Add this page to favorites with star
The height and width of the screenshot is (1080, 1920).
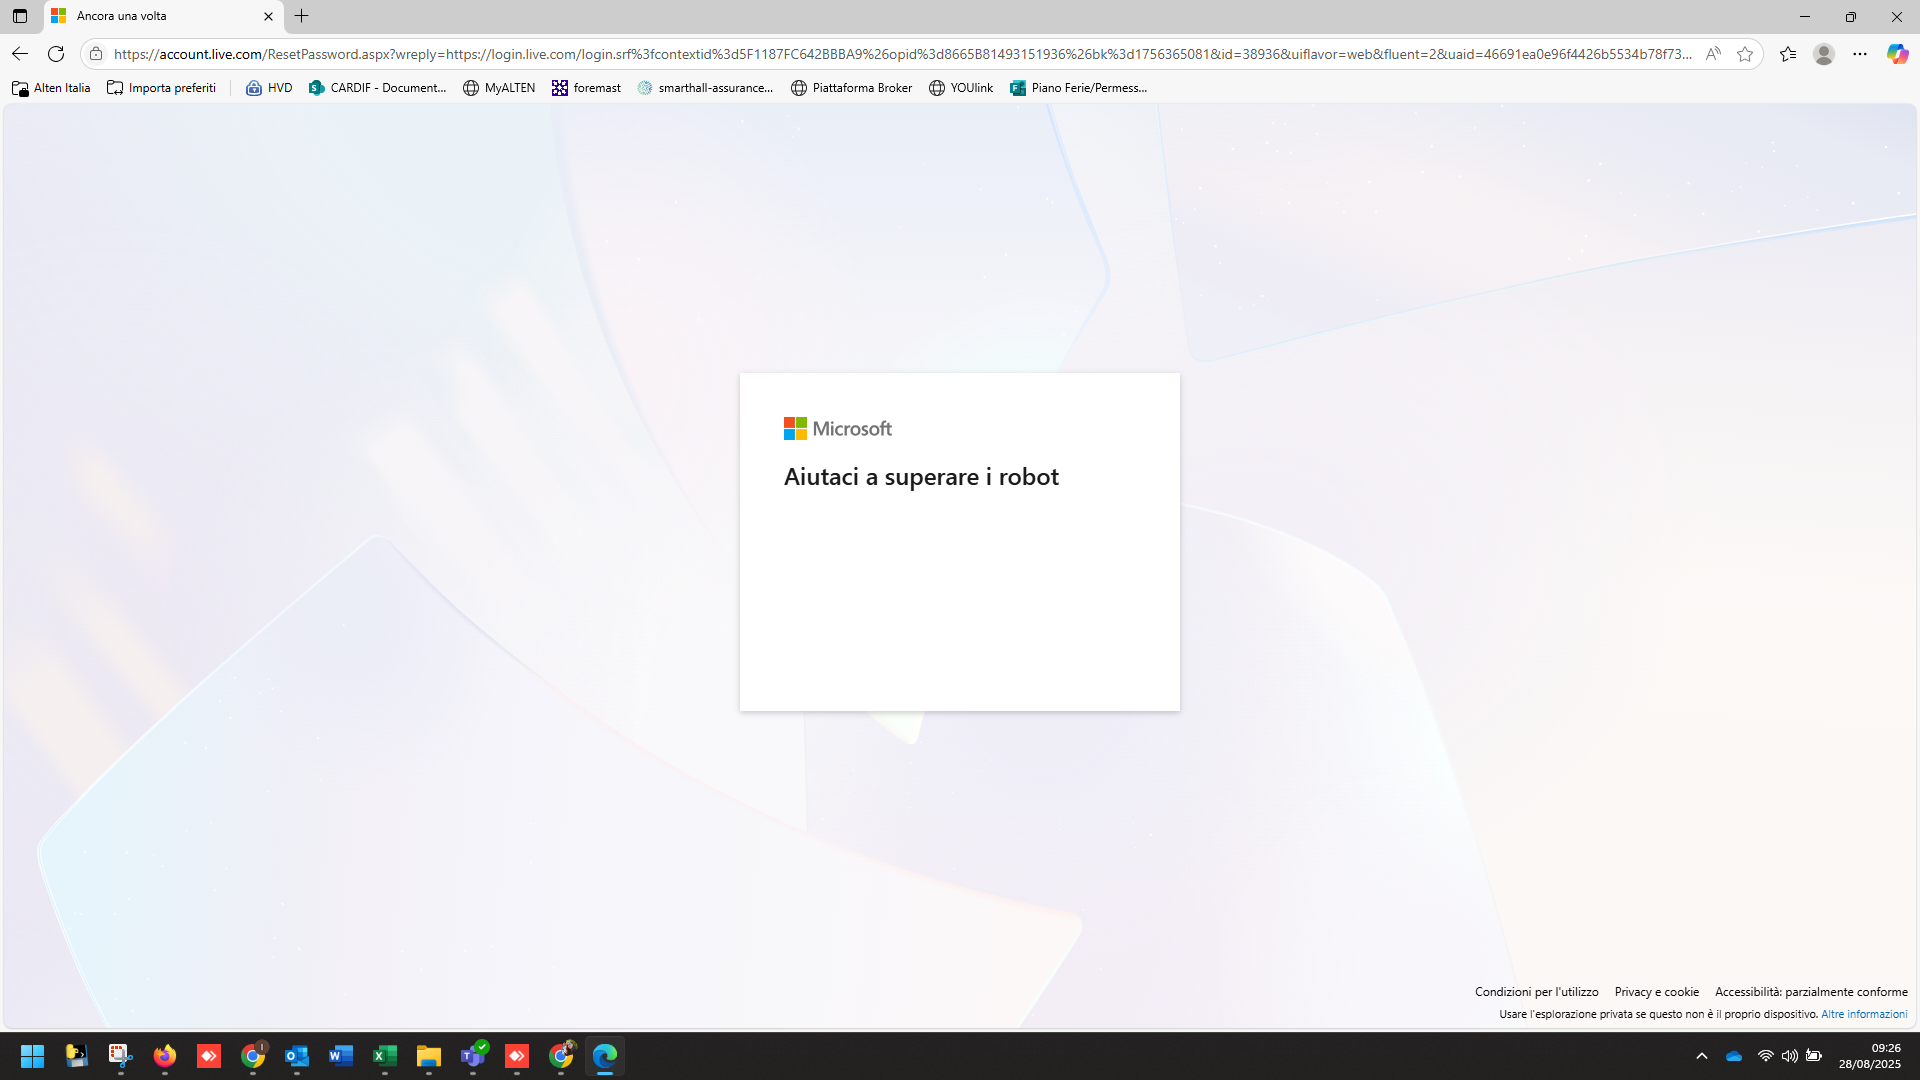click(x=1745, y=54)
